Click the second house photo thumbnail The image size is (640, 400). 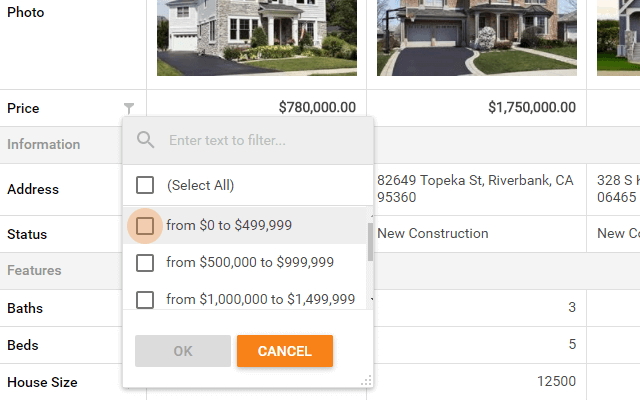point(476,38)
